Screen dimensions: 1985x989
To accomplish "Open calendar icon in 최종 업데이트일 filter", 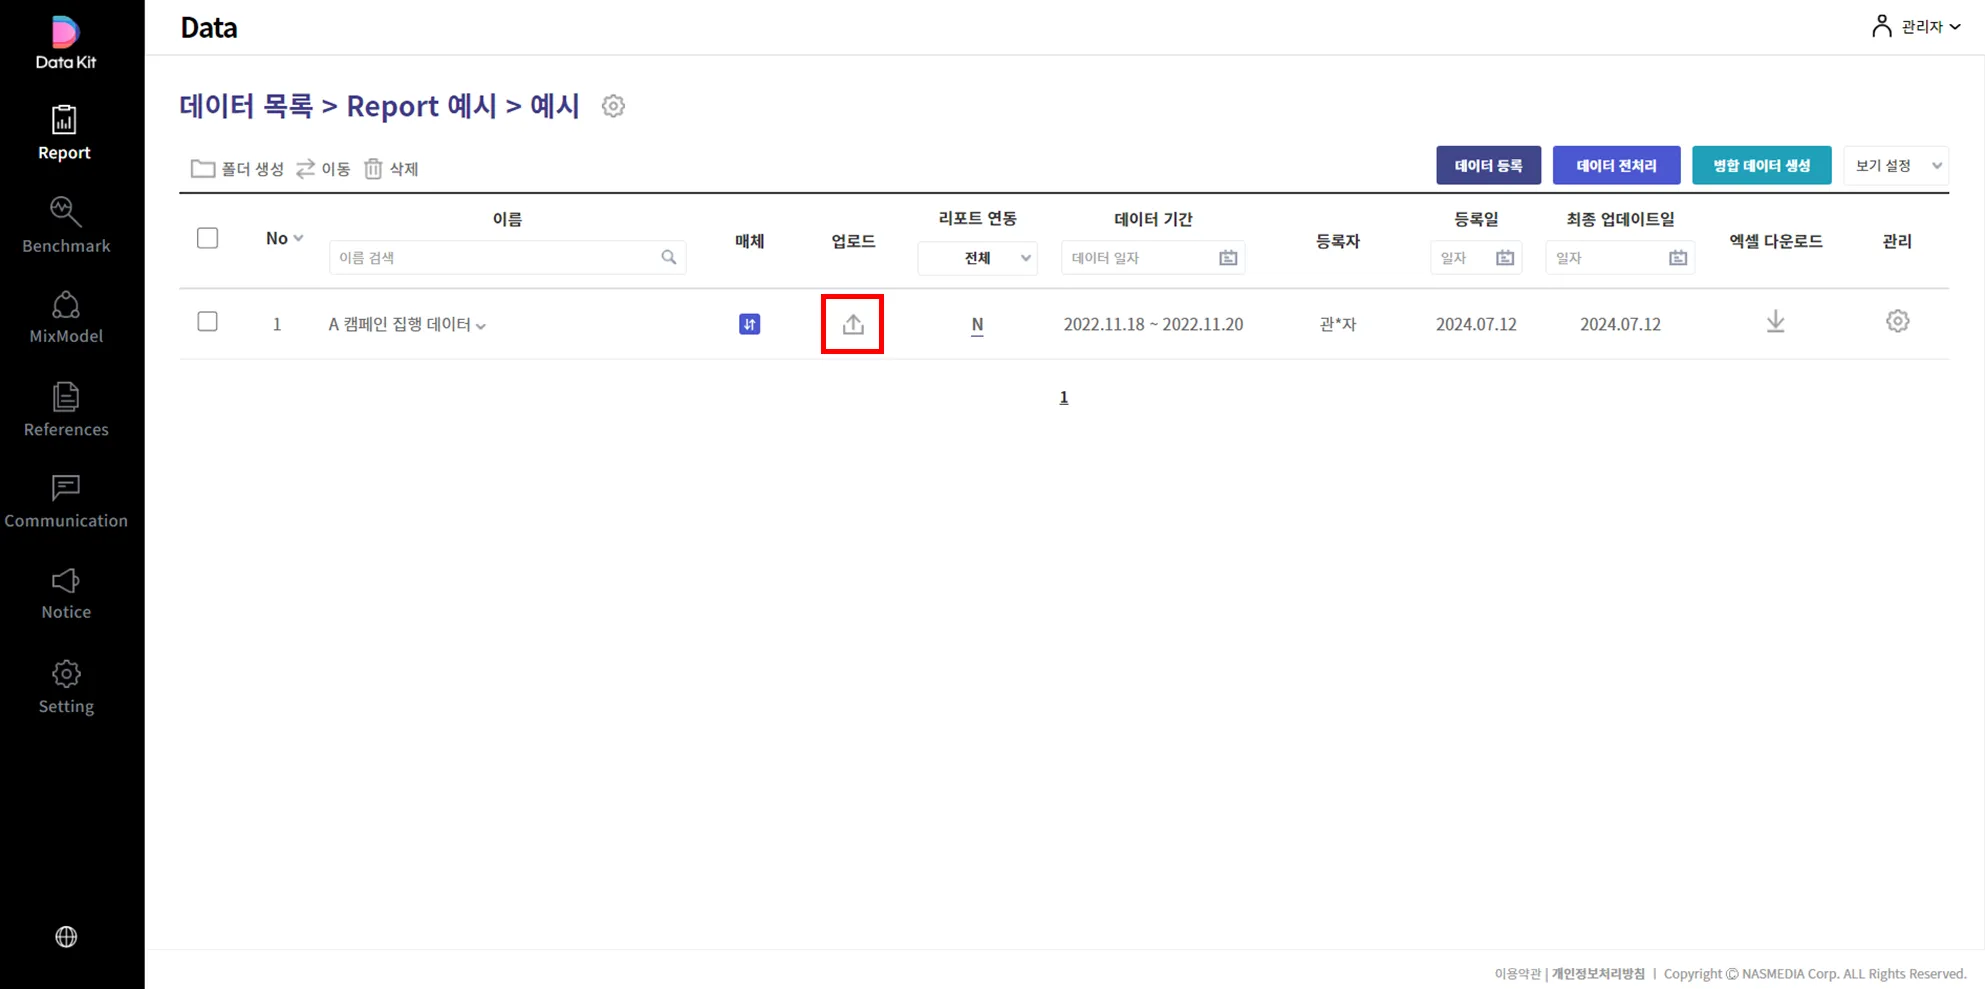I will (1678, 258).
